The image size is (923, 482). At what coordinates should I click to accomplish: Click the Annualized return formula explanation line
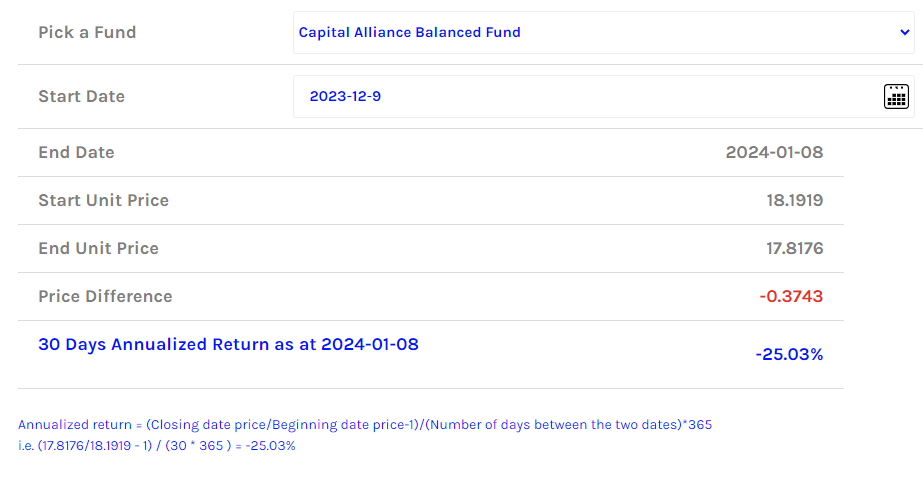tap(365, 425)
